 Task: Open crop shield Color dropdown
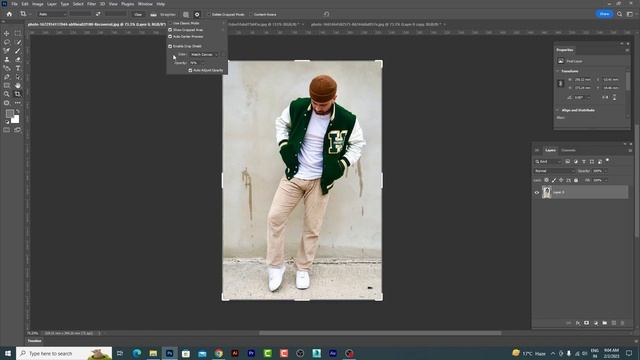pyautogui.click(x=204, y=54)
